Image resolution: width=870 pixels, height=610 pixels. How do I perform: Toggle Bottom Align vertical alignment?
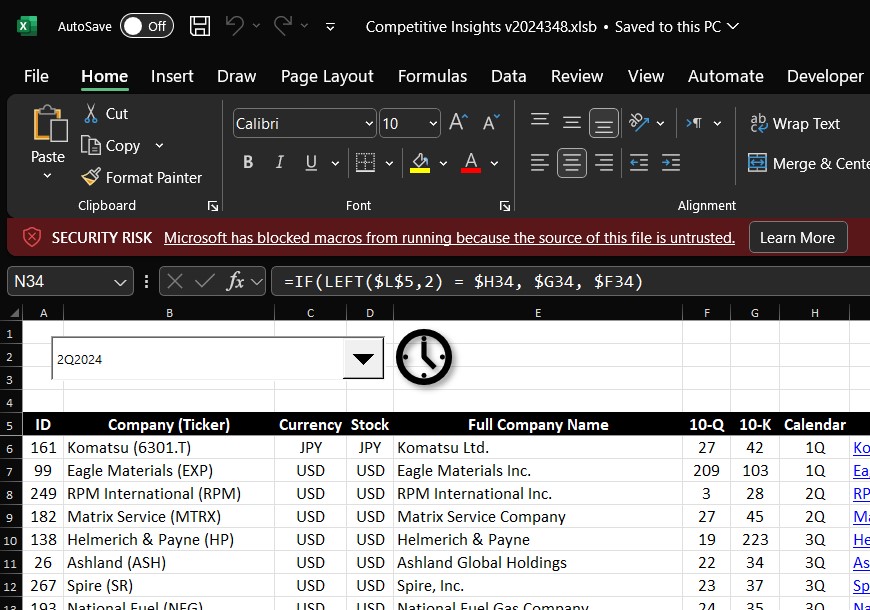coord(604,123)
